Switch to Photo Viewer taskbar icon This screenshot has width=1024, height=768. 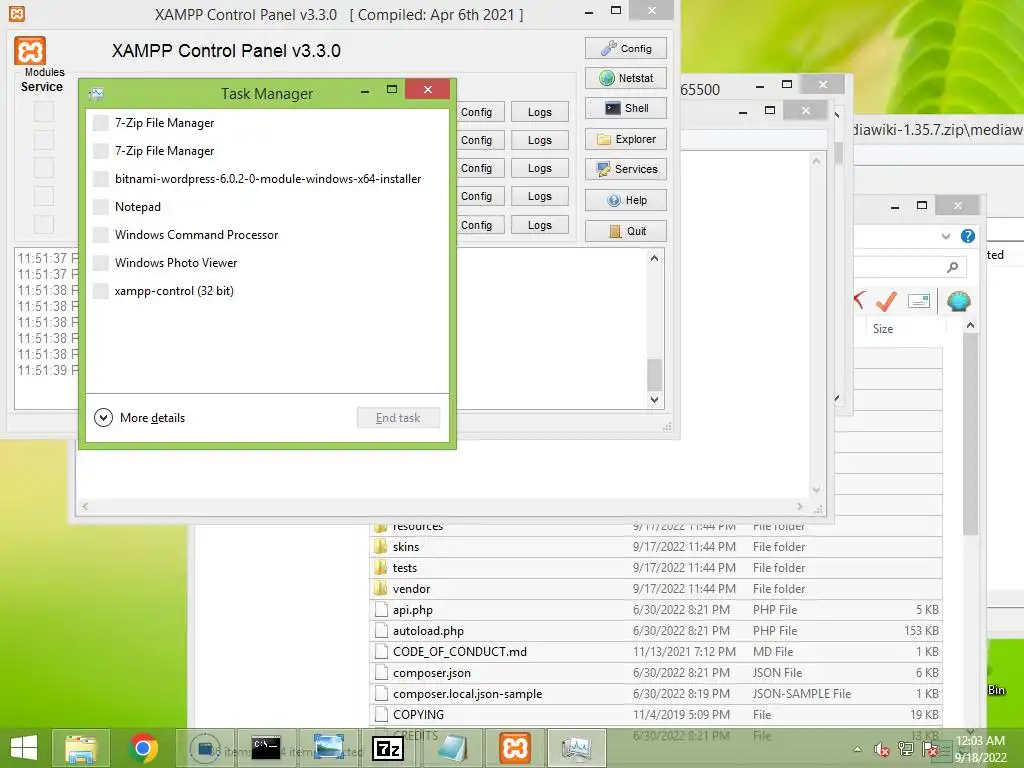pyautogui.click(x=328, y=748)
